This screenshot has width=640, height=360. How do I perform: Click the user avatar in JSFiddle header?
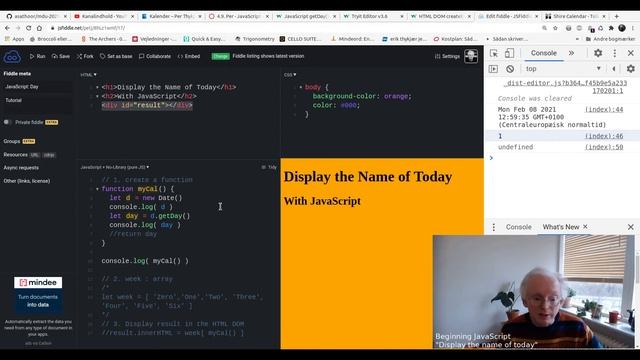pyautogui.click(x=471, y=56)
